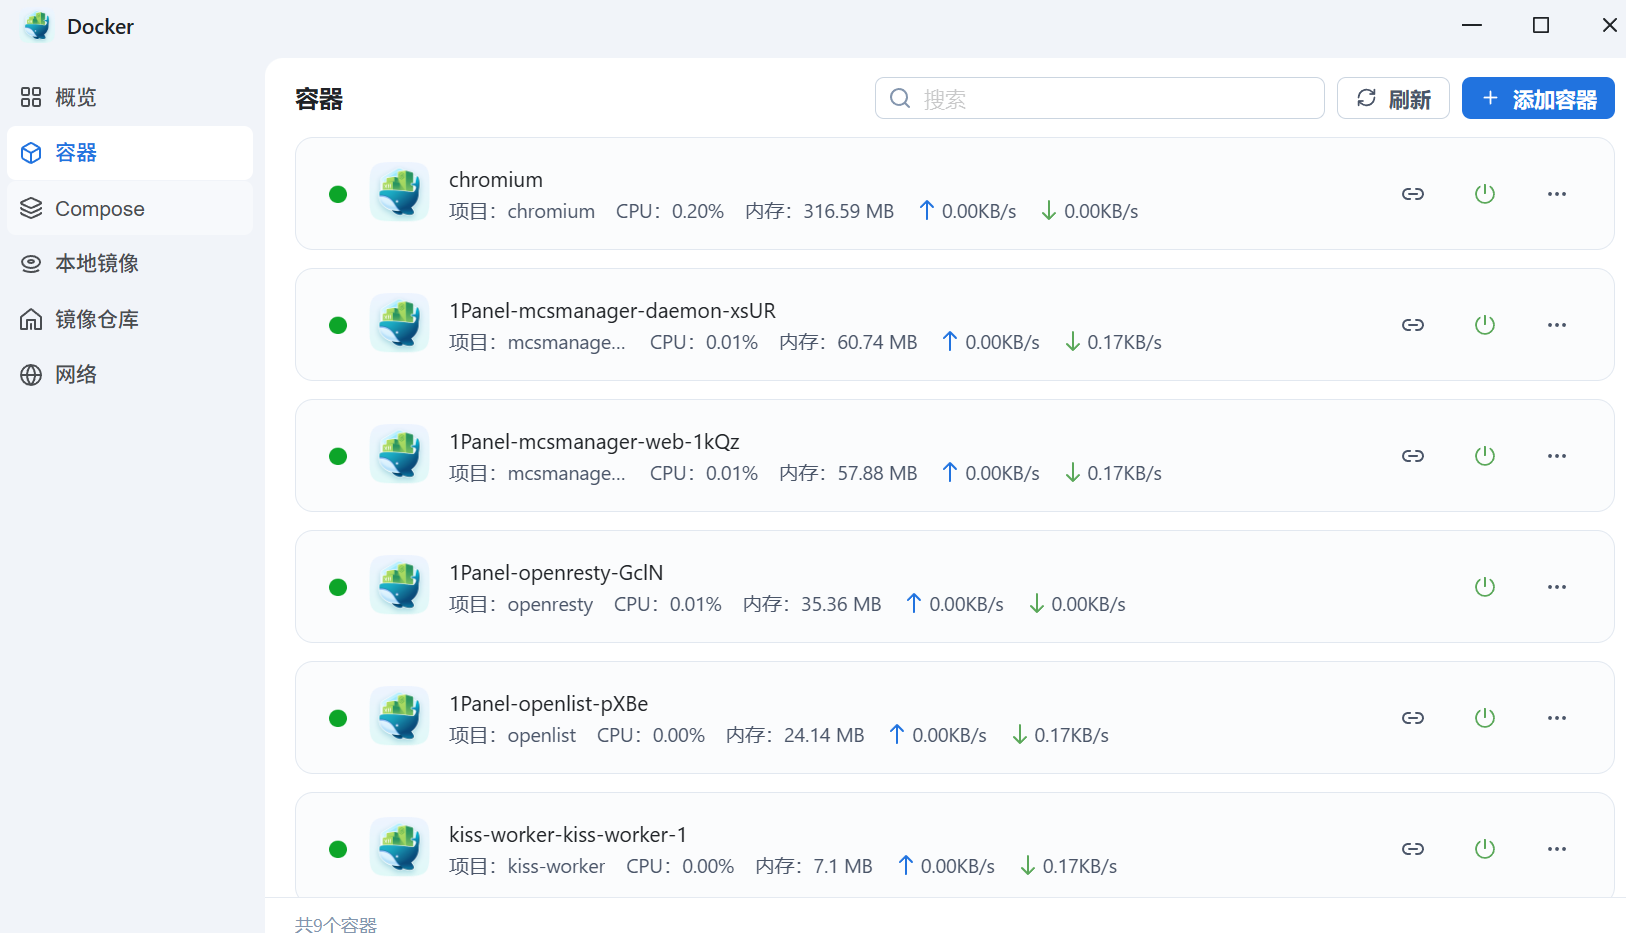Focus the 搜索 search field

[x=1099, y=98]
